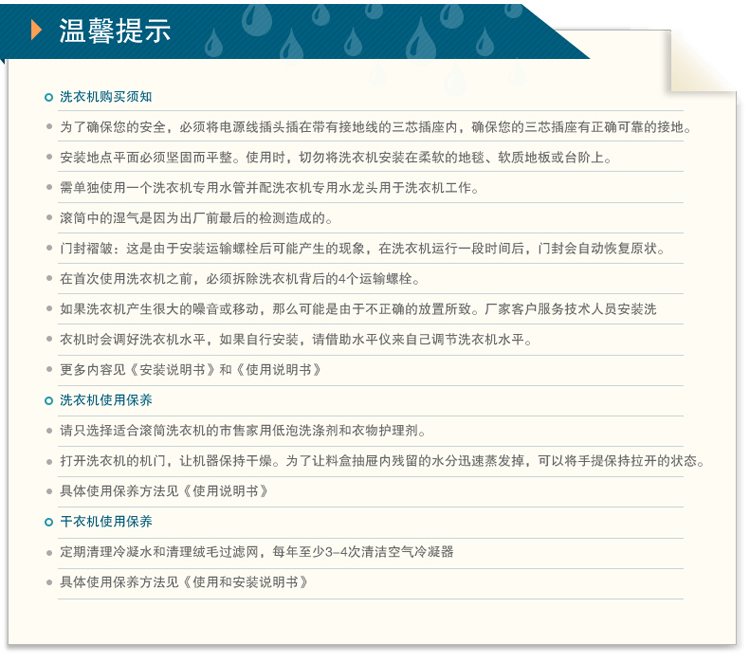750x663 pixels.
Task: Click the circle bullet before 洗衣机使用保养
Action: click(x=49, y=401)
